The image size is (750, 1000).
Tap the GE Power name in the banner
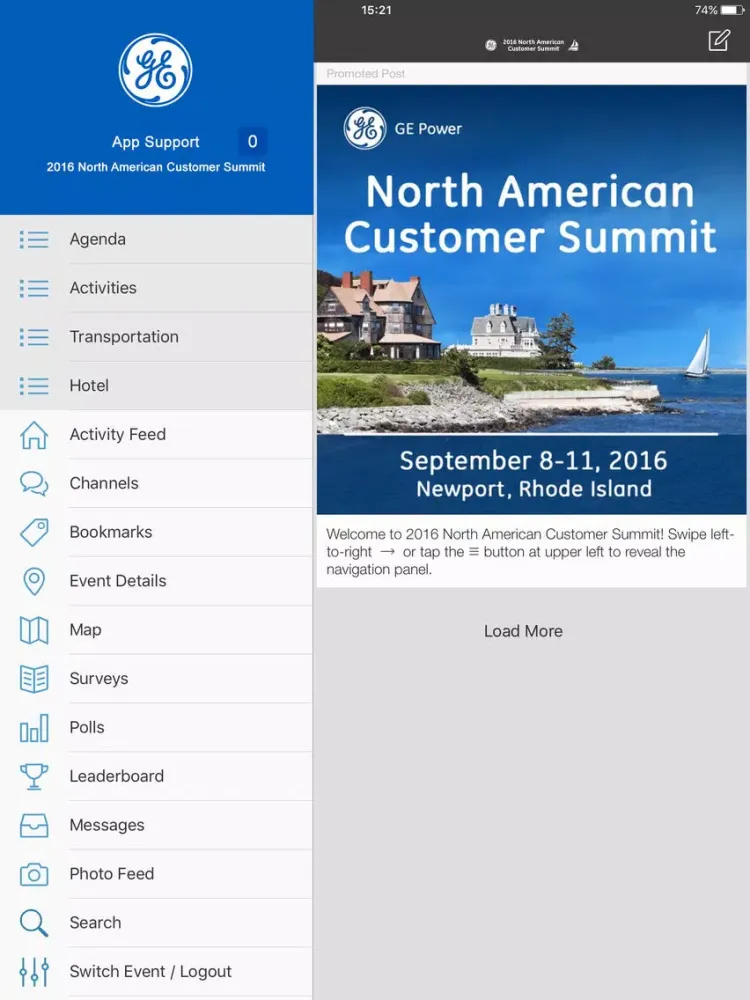point(428,129)
